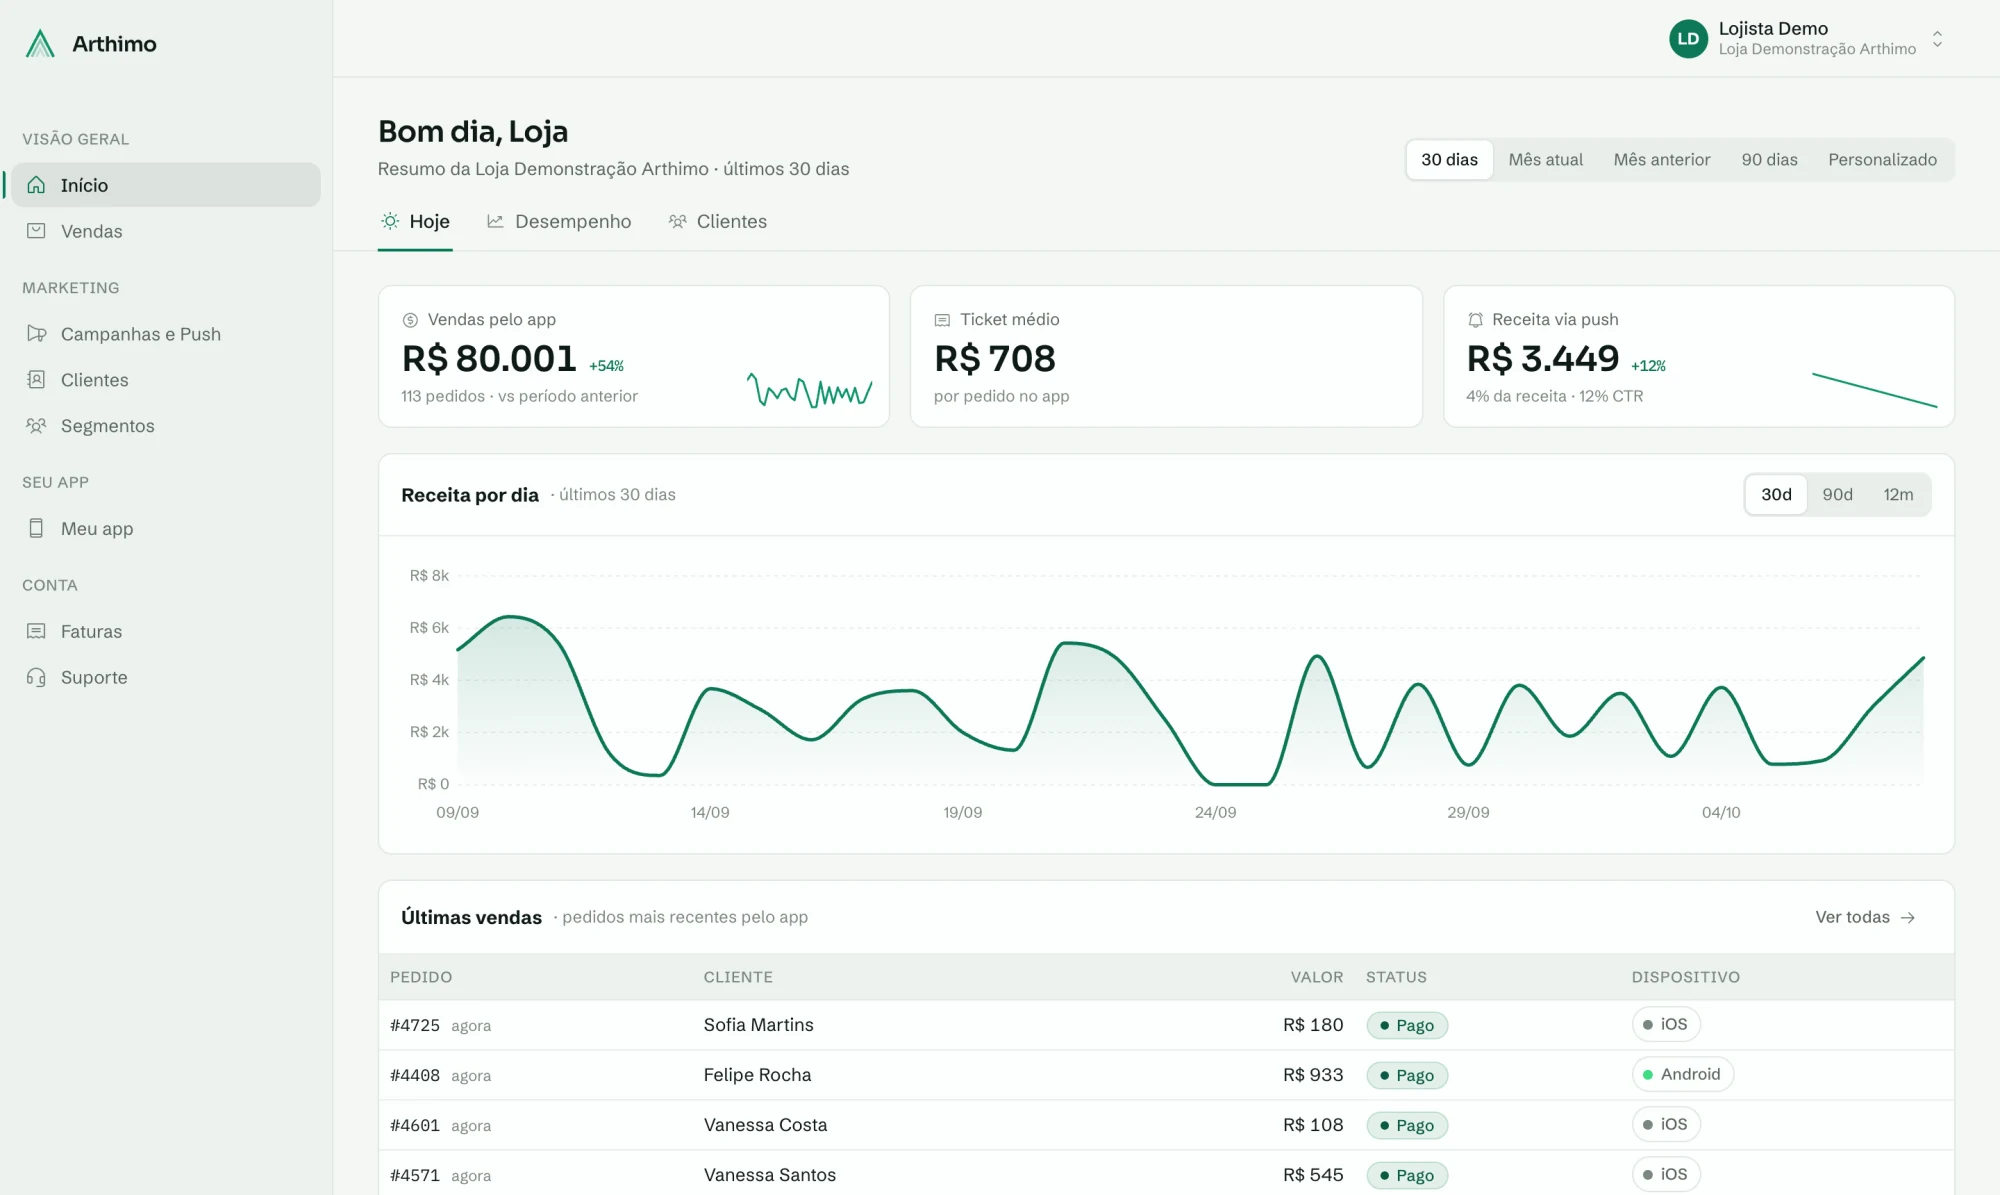
Task: Go to Vendas in sidebar
Action: (166, 231)
